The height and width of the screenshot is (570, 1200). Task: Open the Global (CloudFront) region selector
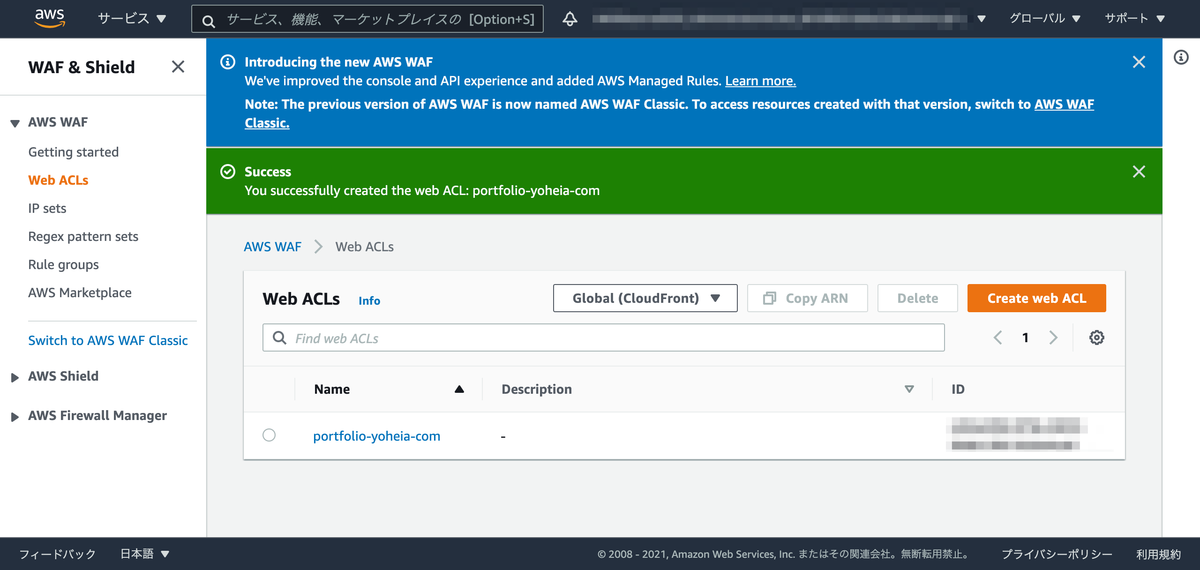click(645, 298)
